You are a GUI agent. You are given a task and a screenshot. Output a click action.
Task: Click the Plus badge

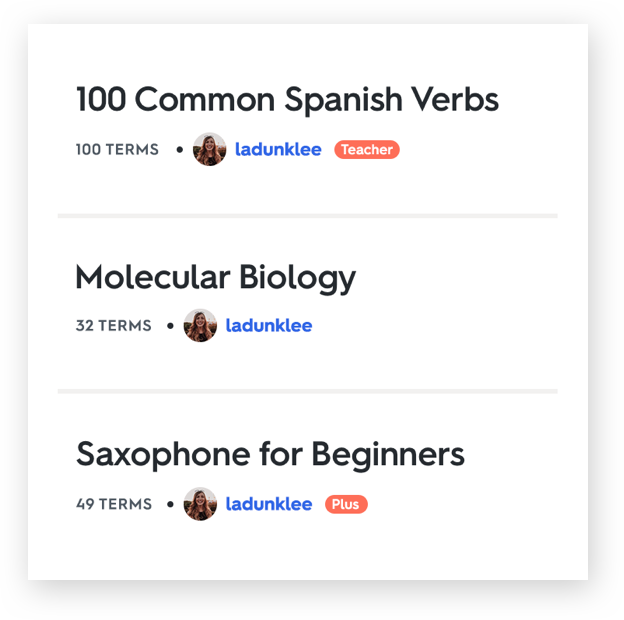[346, 504]
